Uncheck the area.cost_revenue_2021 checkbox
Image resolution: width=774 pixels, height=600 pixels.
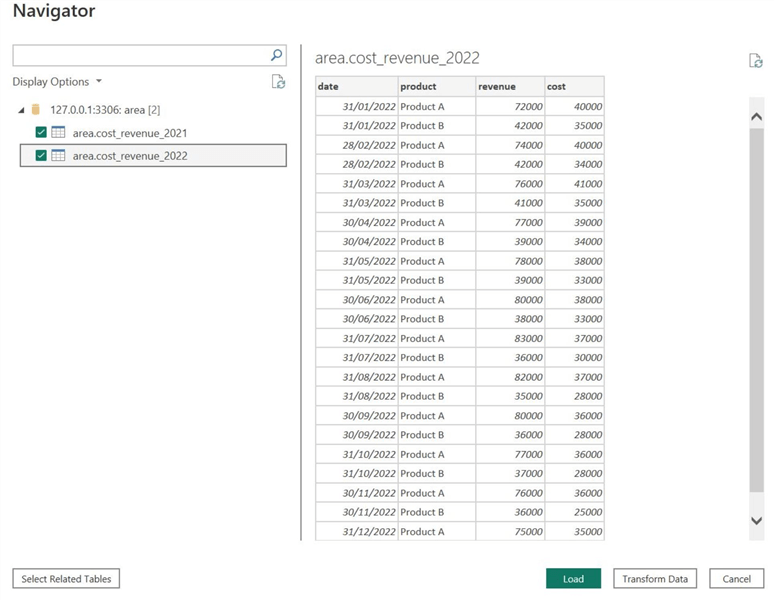[41, 132]
